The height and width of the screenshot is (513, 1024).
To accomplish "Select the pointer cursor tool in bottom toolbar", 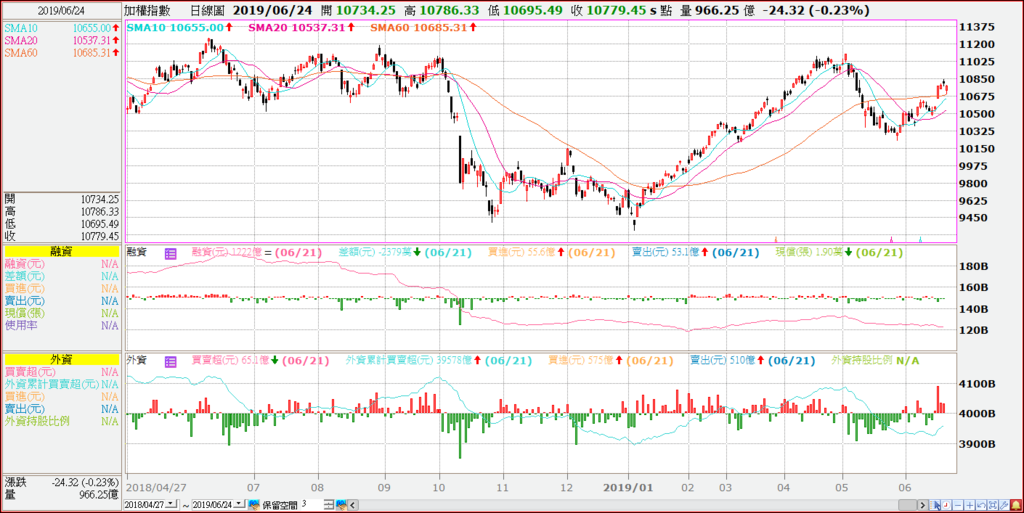I will 935,505.
